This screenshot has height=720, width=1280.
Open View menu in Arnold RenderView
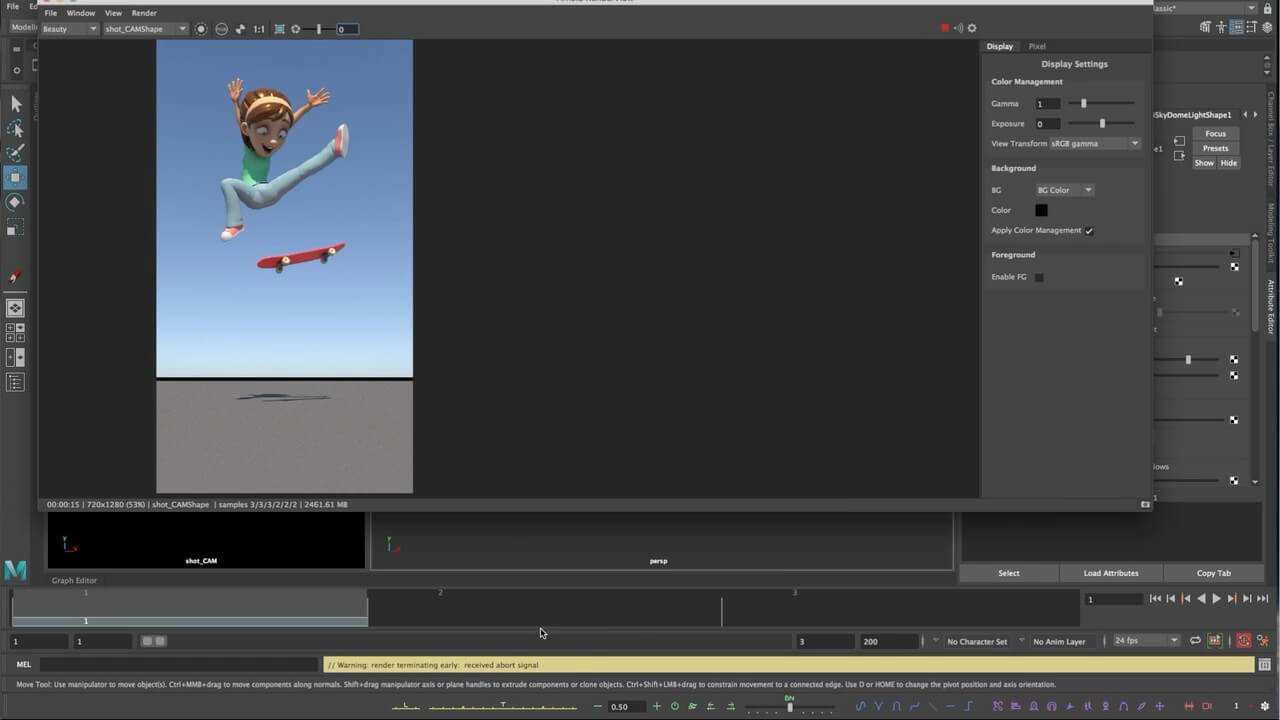tap(113, 13)
